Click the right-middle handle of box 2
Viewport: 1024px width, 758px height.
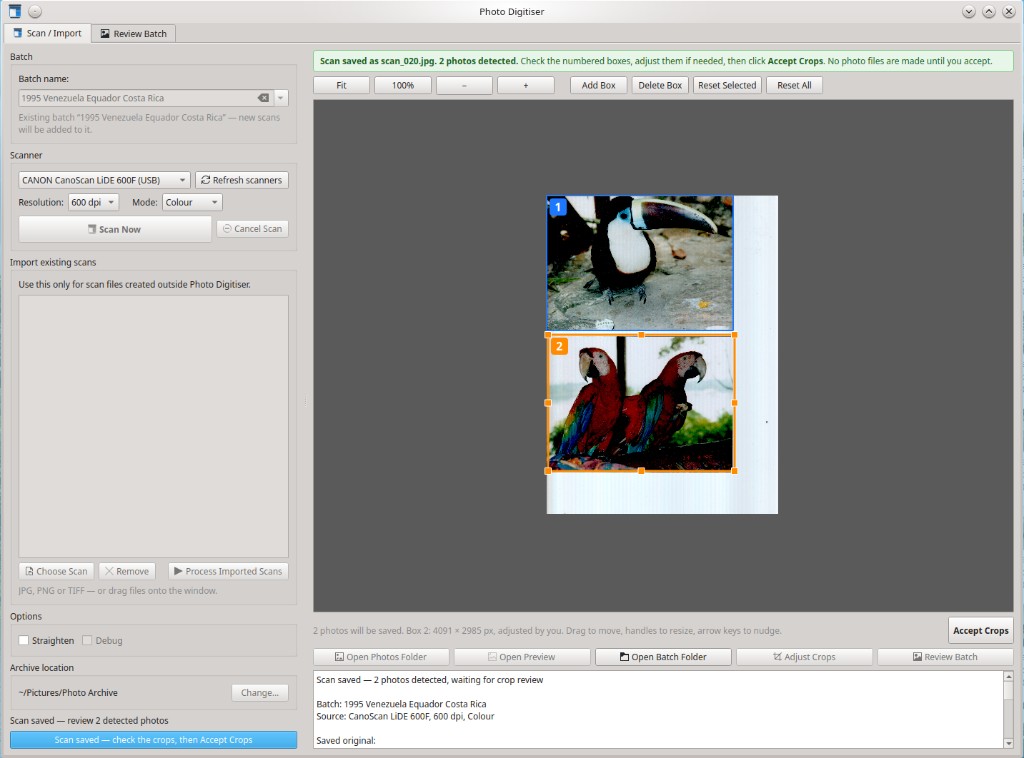coord(735,403)
